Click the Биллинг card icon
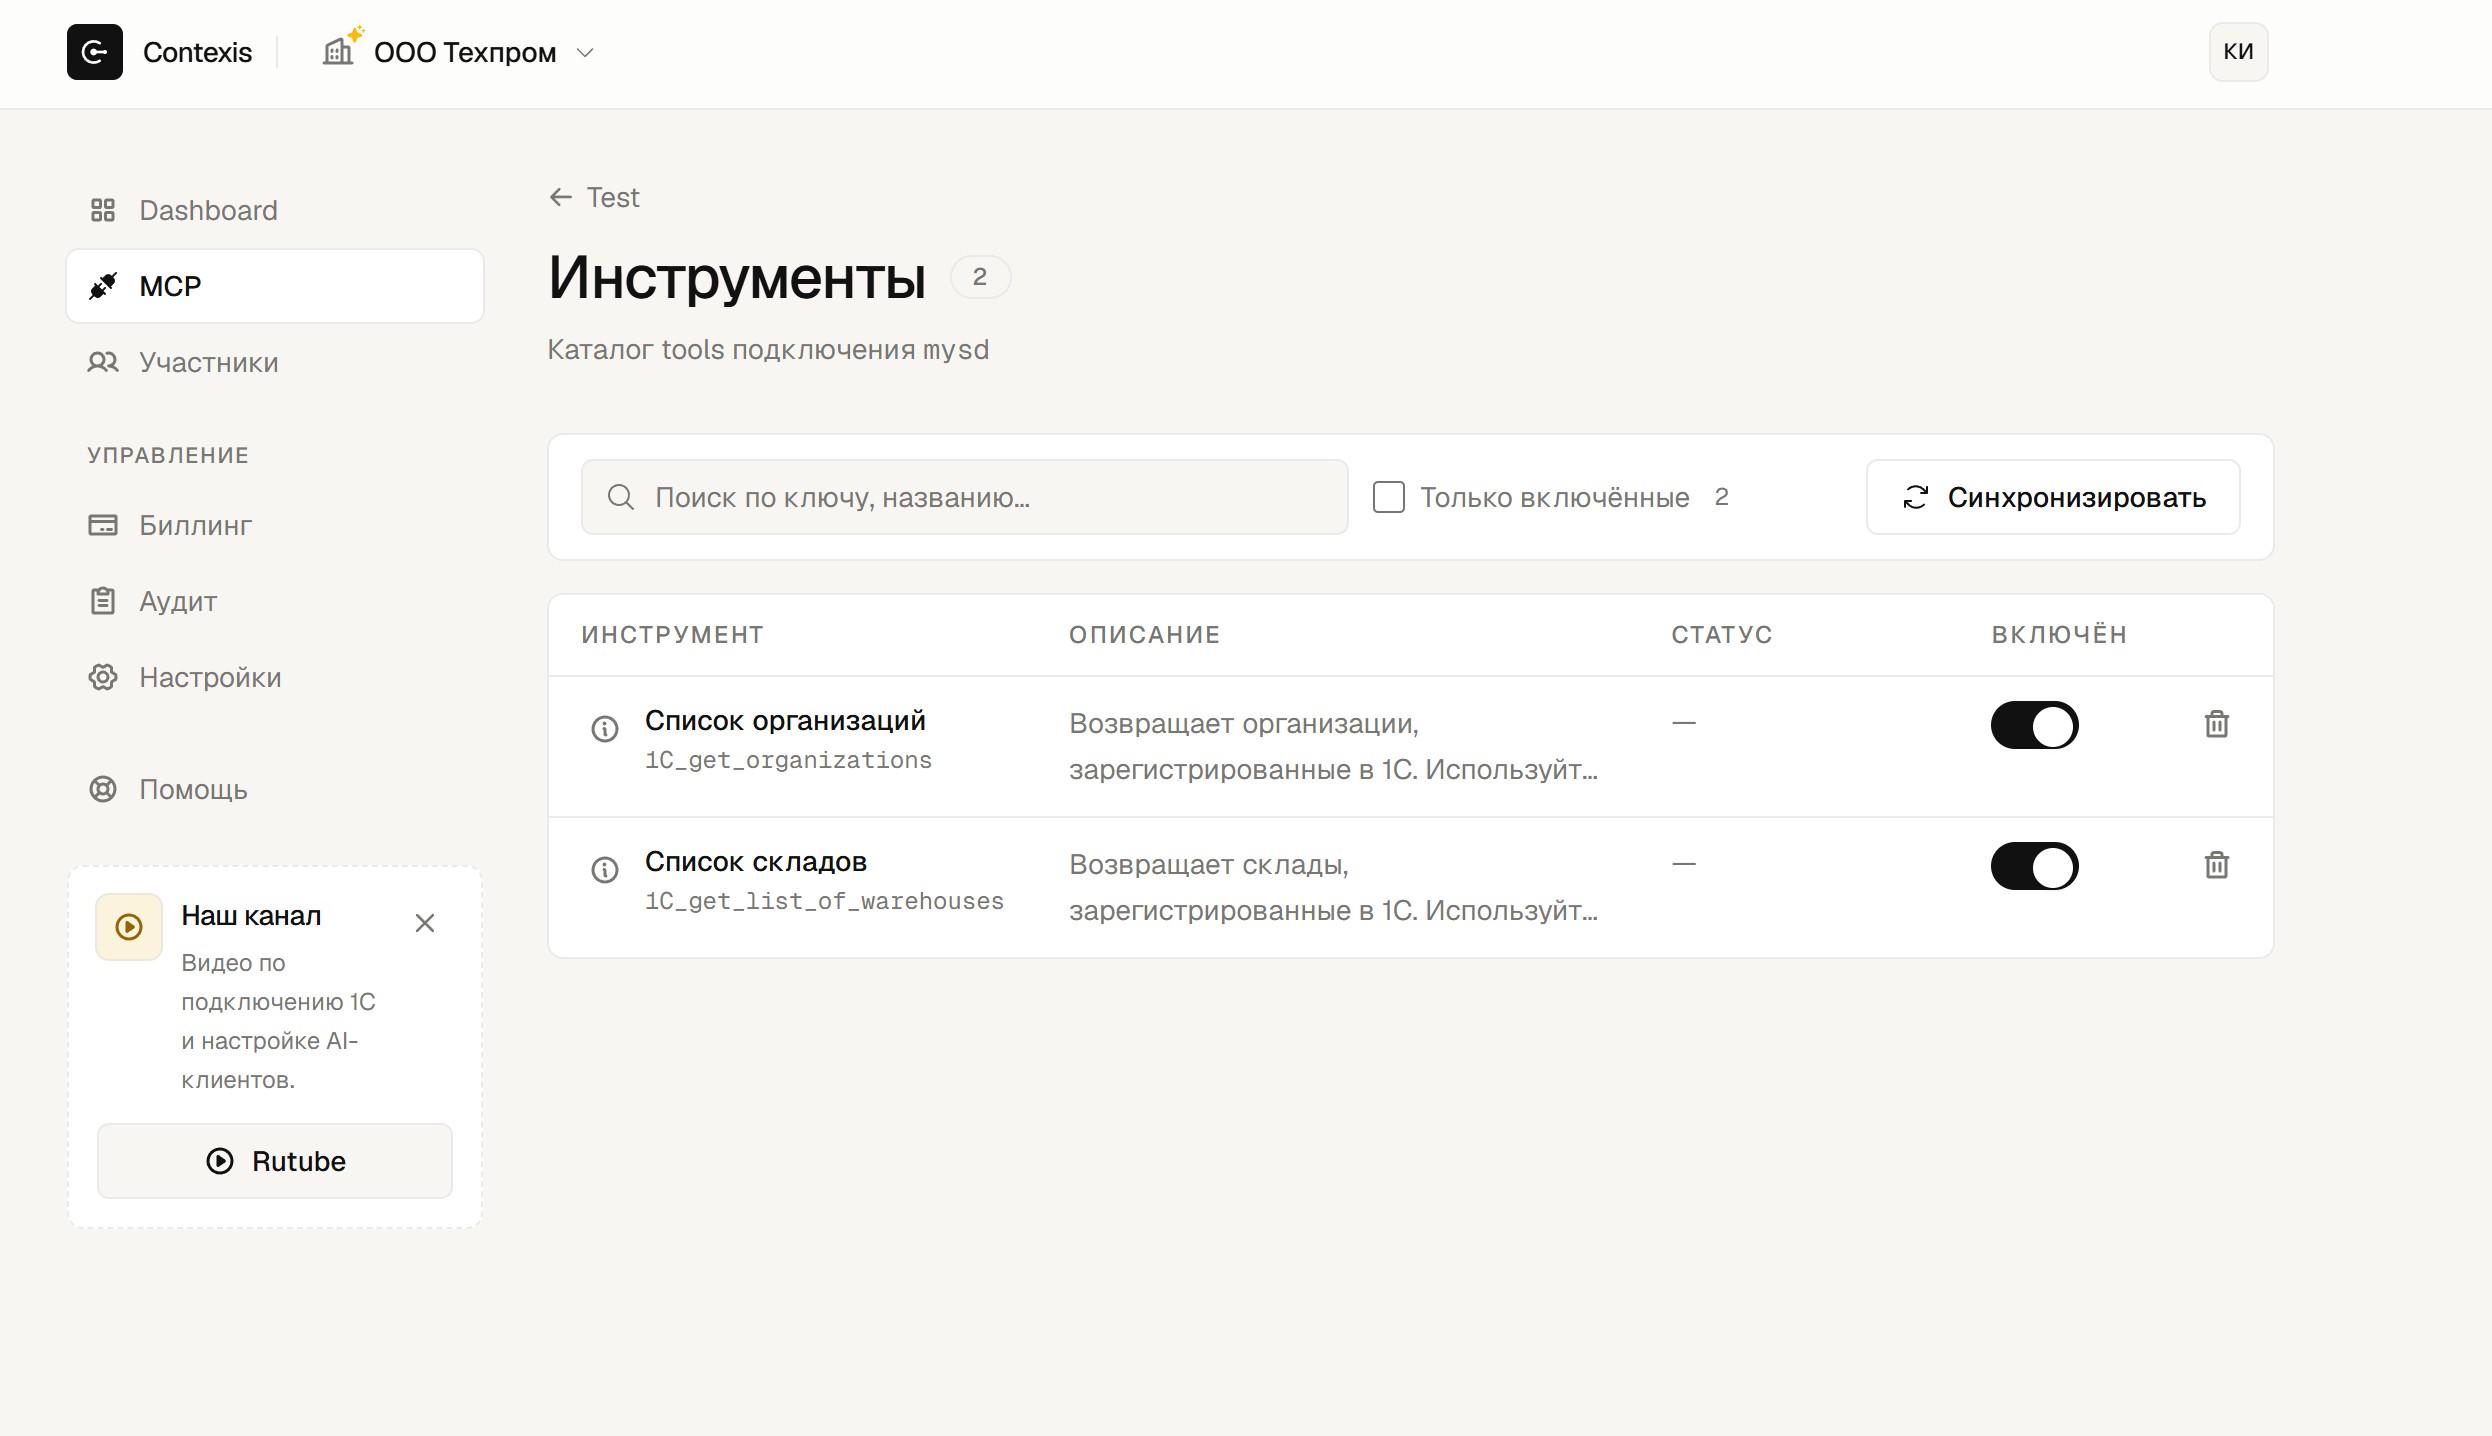 pos(103,525)
